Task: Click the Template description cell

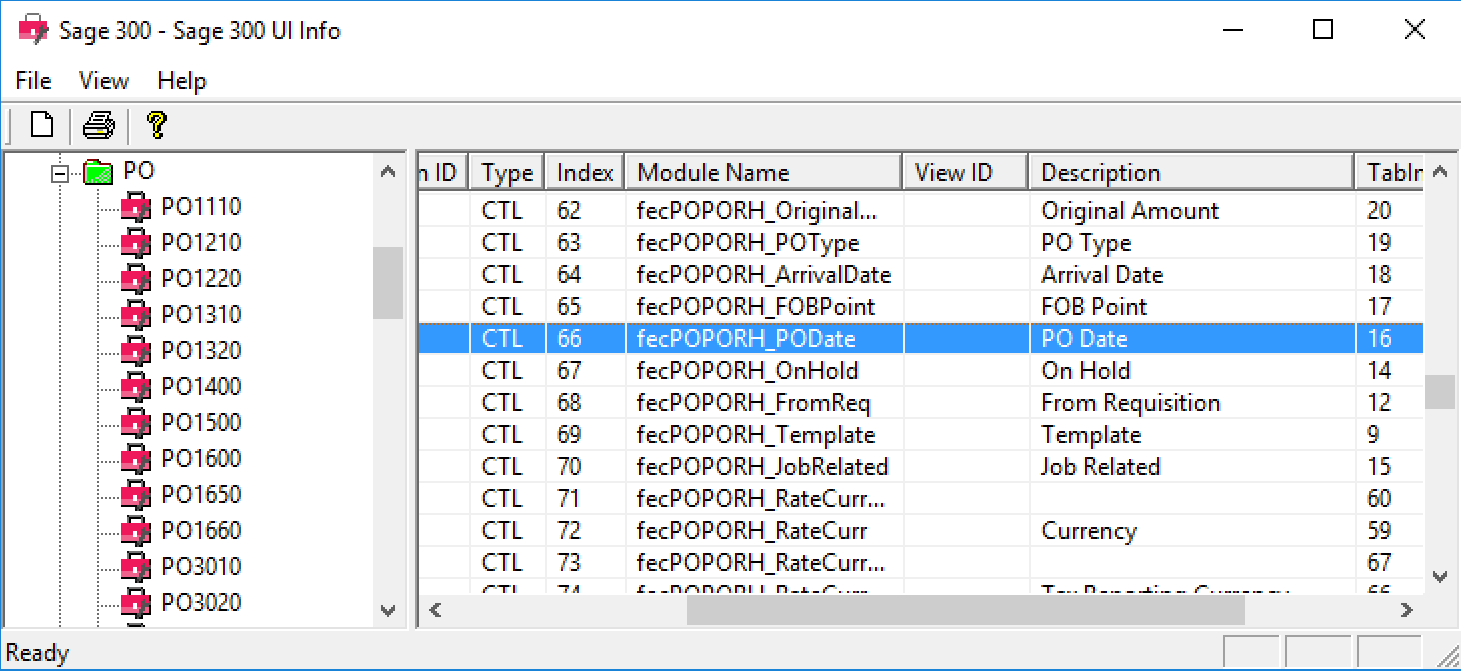Action: click(x=1191, y=435)
